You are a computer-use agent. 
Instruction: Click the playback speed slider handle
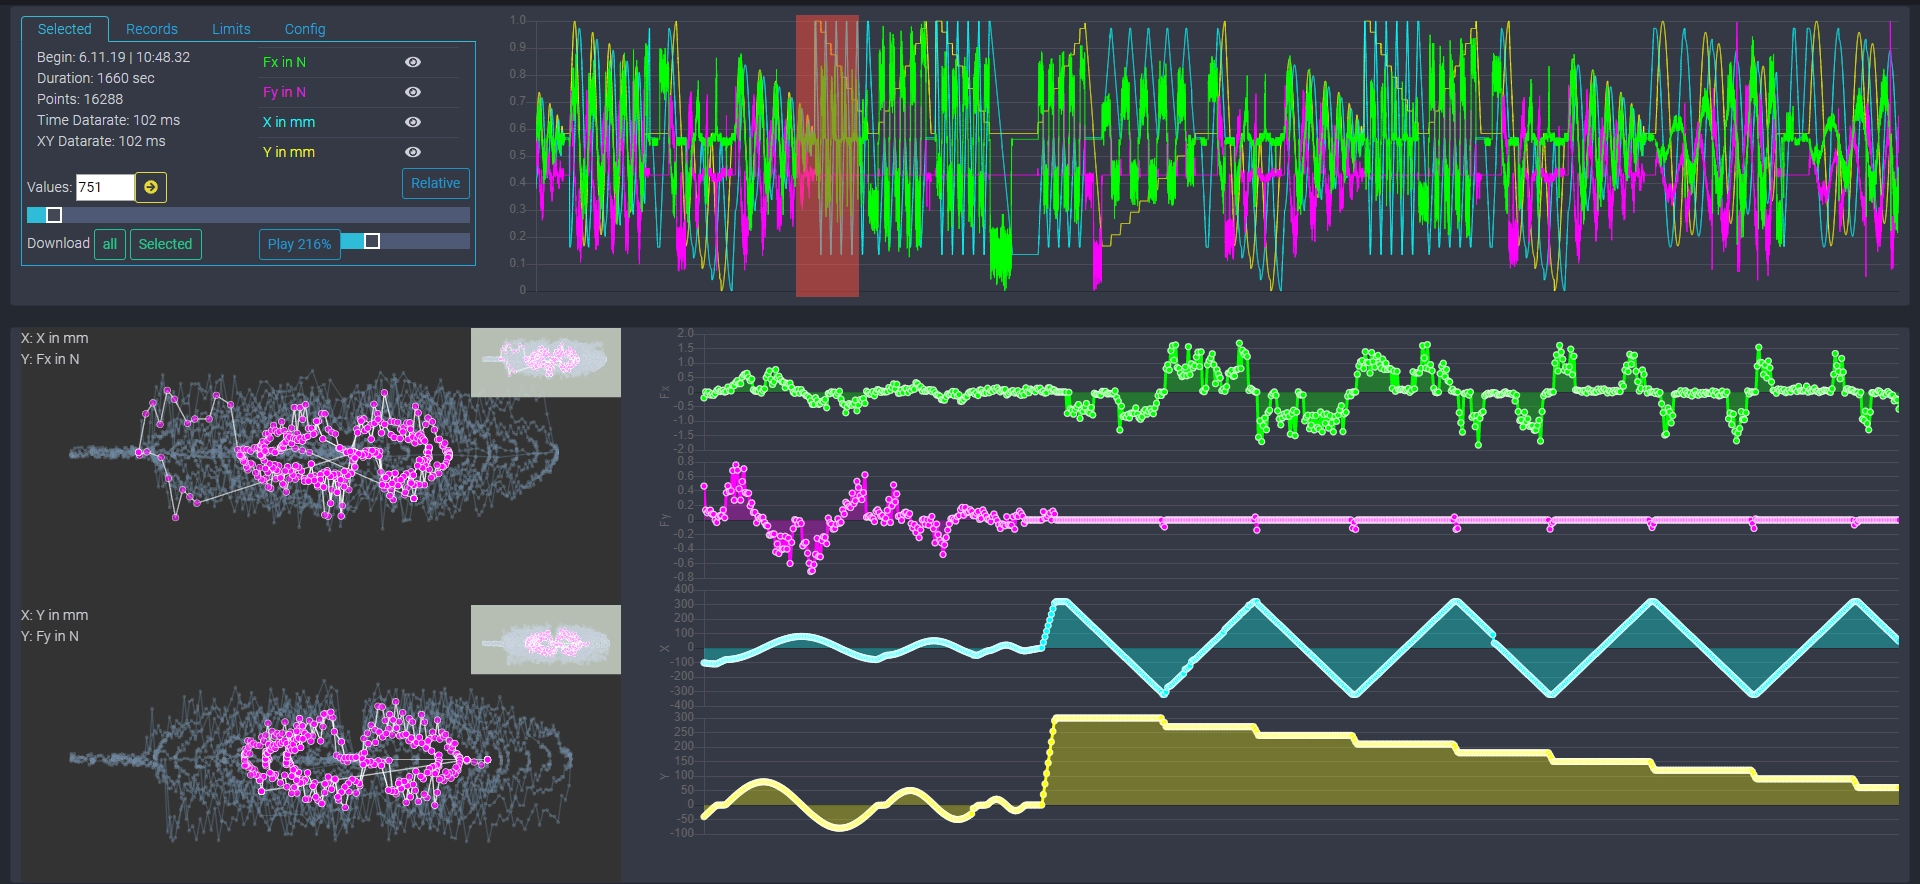coord(372,241)
